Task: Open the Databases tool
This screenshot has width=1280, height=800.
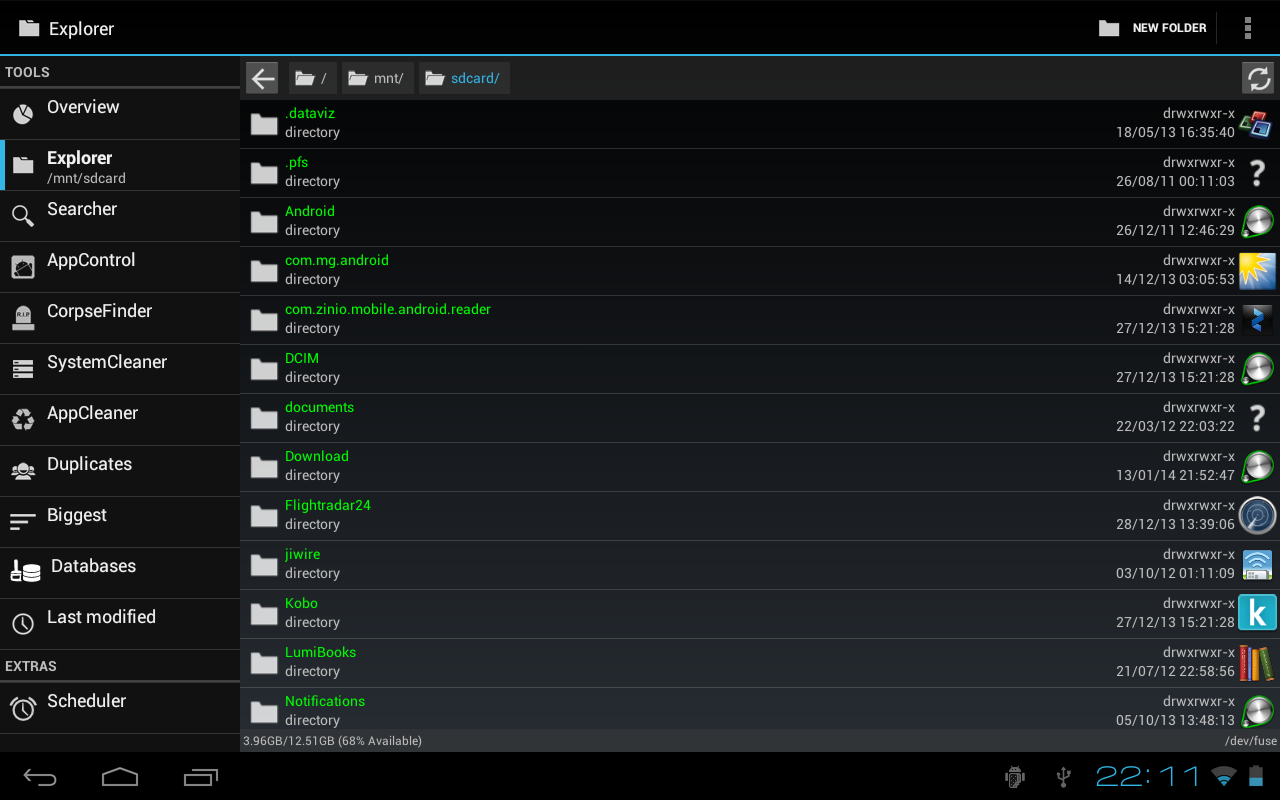Action: click(x=120, y=572)
